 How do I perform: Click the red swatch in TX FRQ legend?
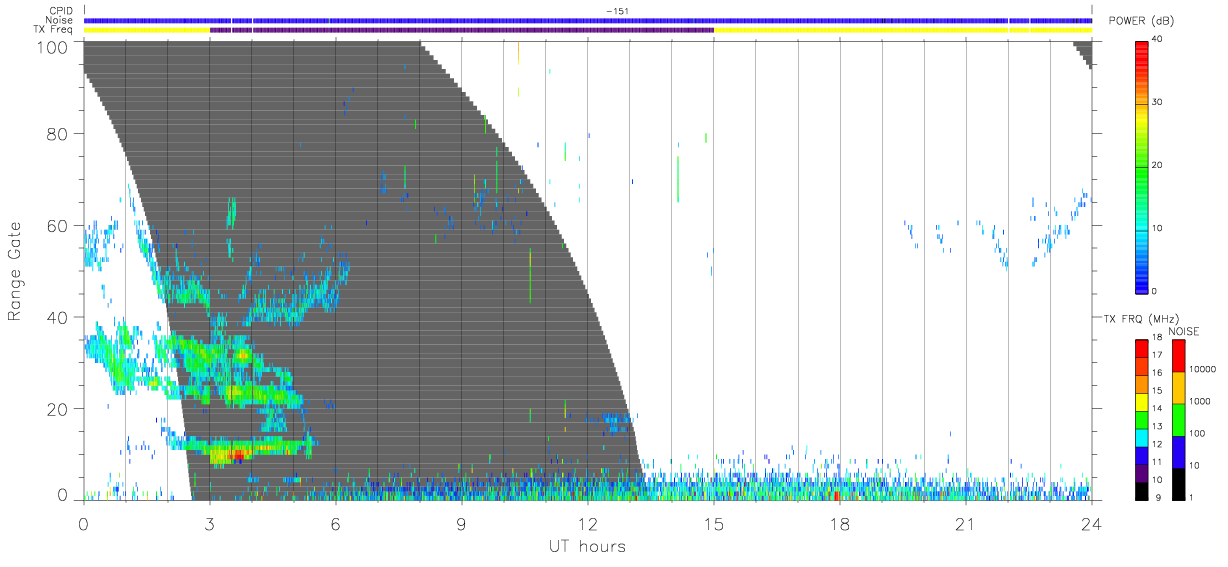(x=1142, y=348)
